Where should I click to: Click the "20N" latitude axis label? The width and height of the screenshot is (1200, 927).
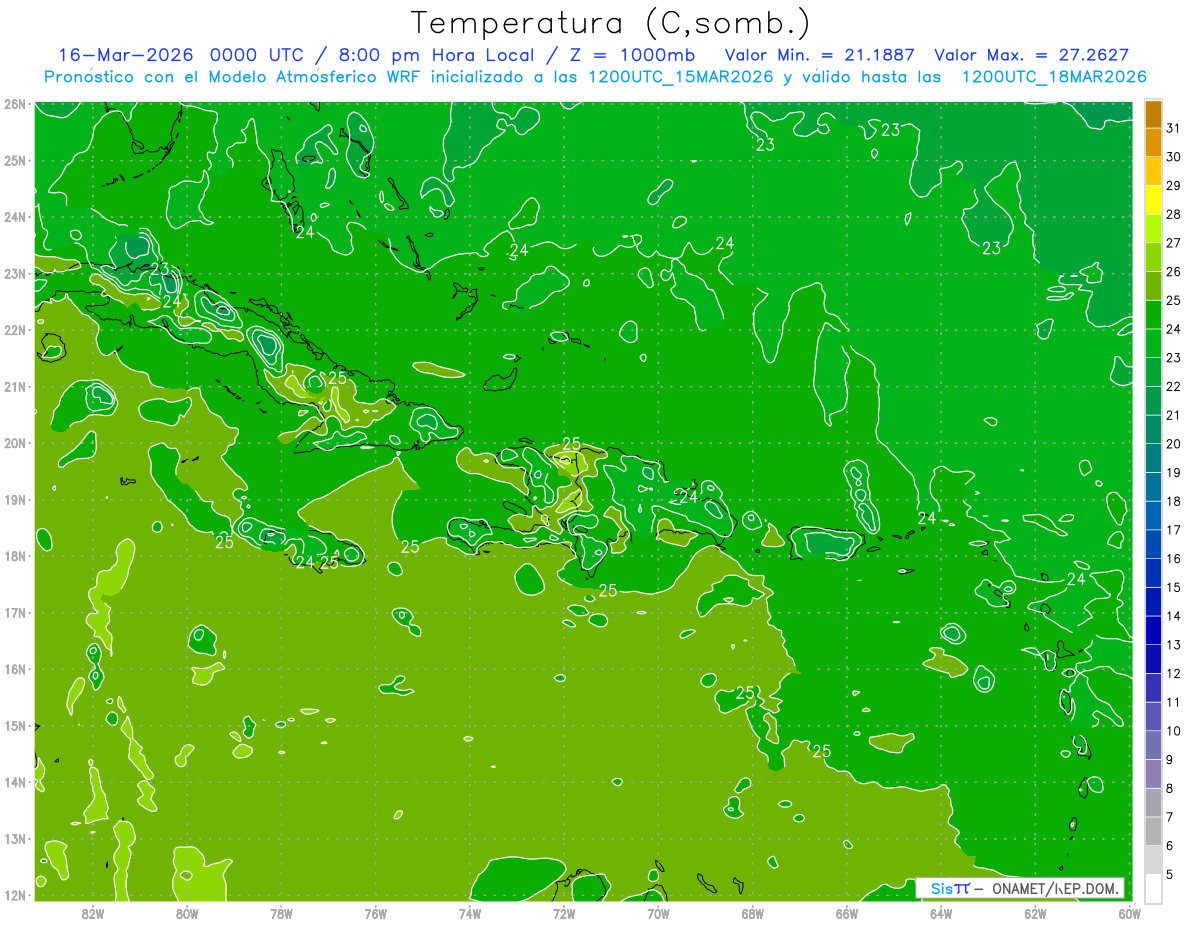14,443
